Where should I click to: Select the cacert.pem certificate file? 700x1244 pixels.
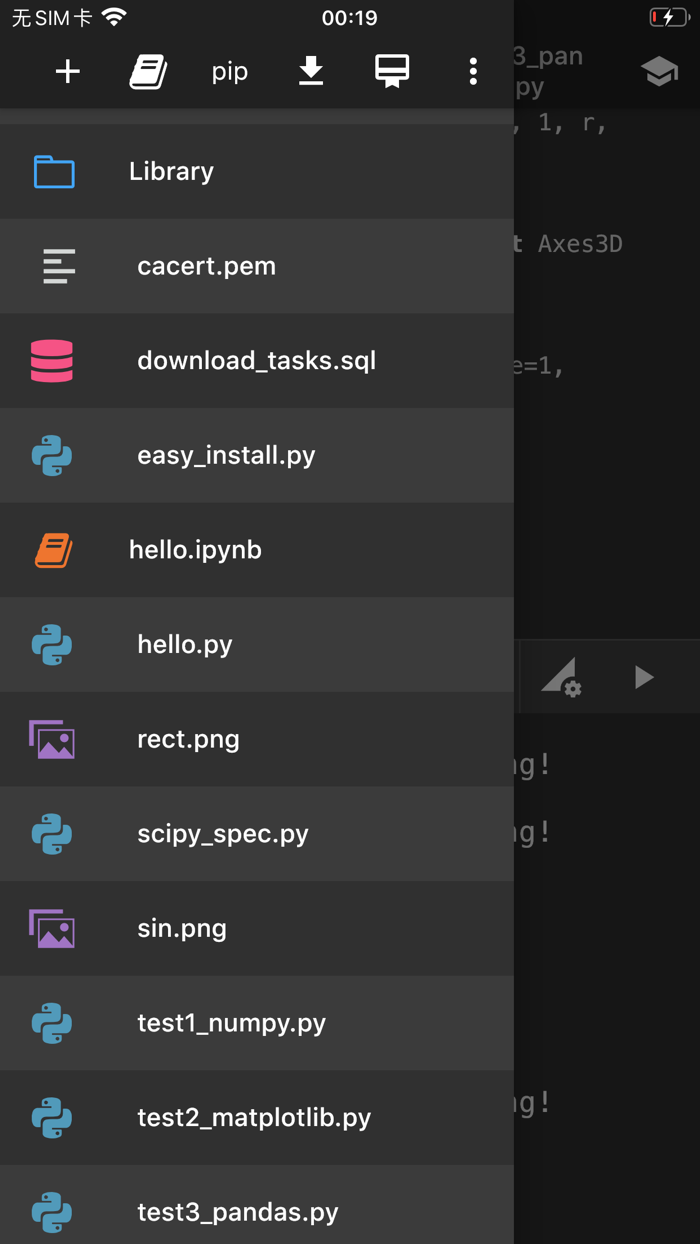click(206, 266)
